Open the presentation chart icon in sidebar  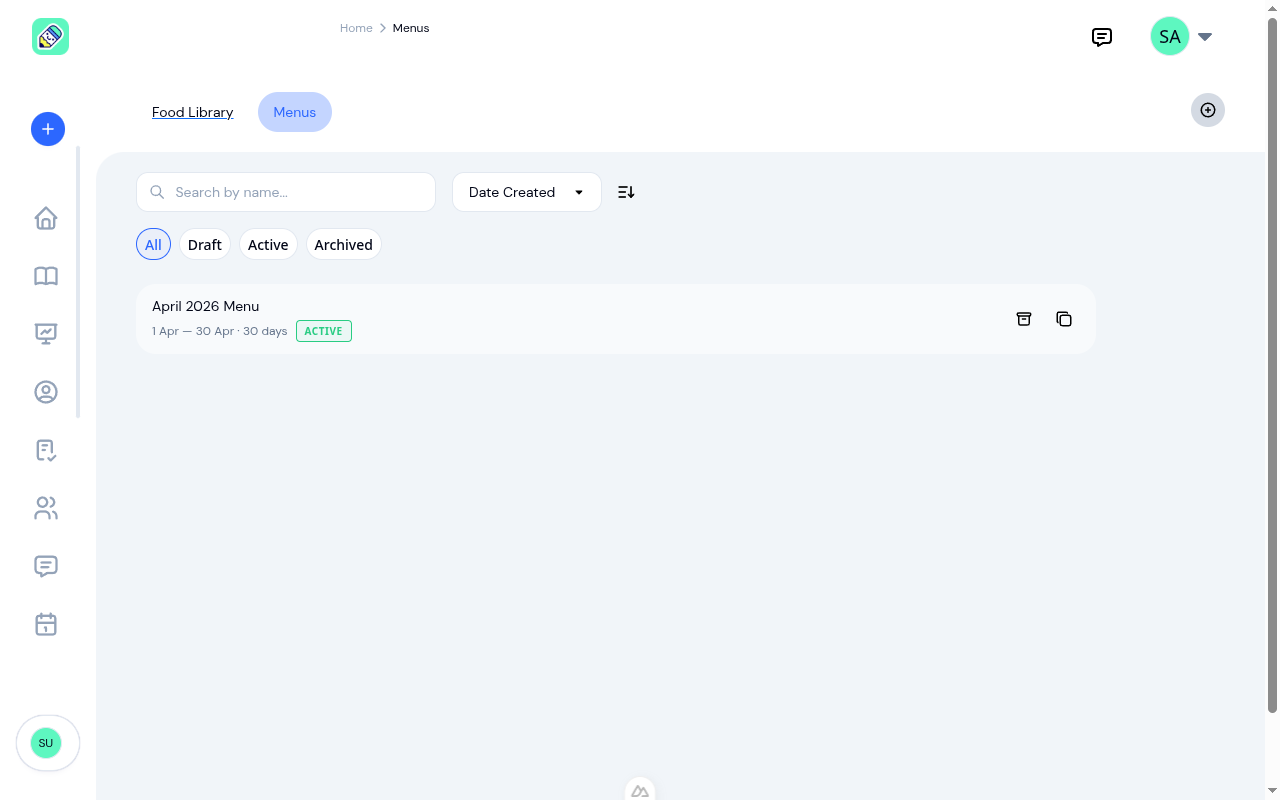point(46,334)
